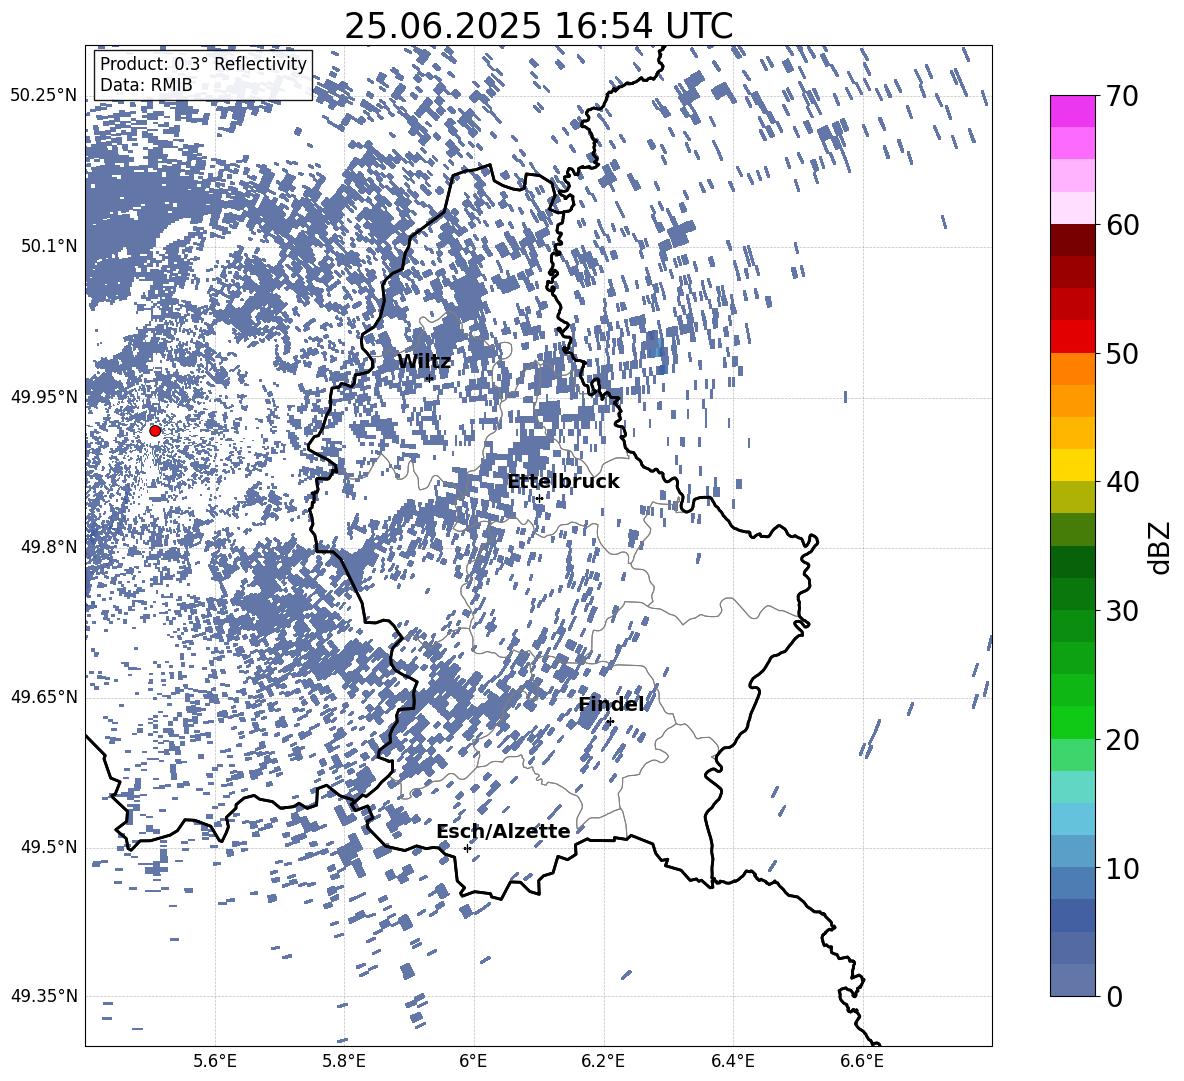
Task: Click the colorbar tick label 70
Action: (x=1123, y=97)
